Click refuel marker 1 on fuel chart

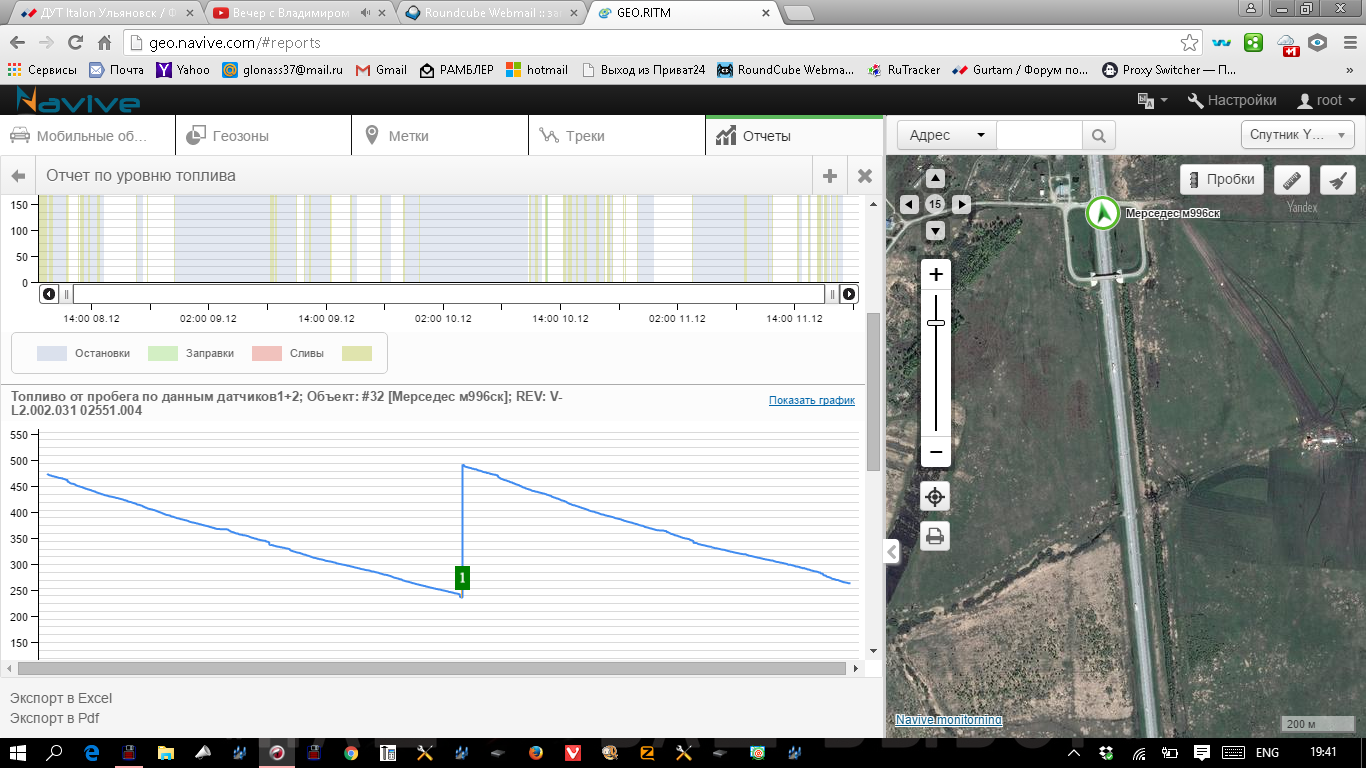462,577
